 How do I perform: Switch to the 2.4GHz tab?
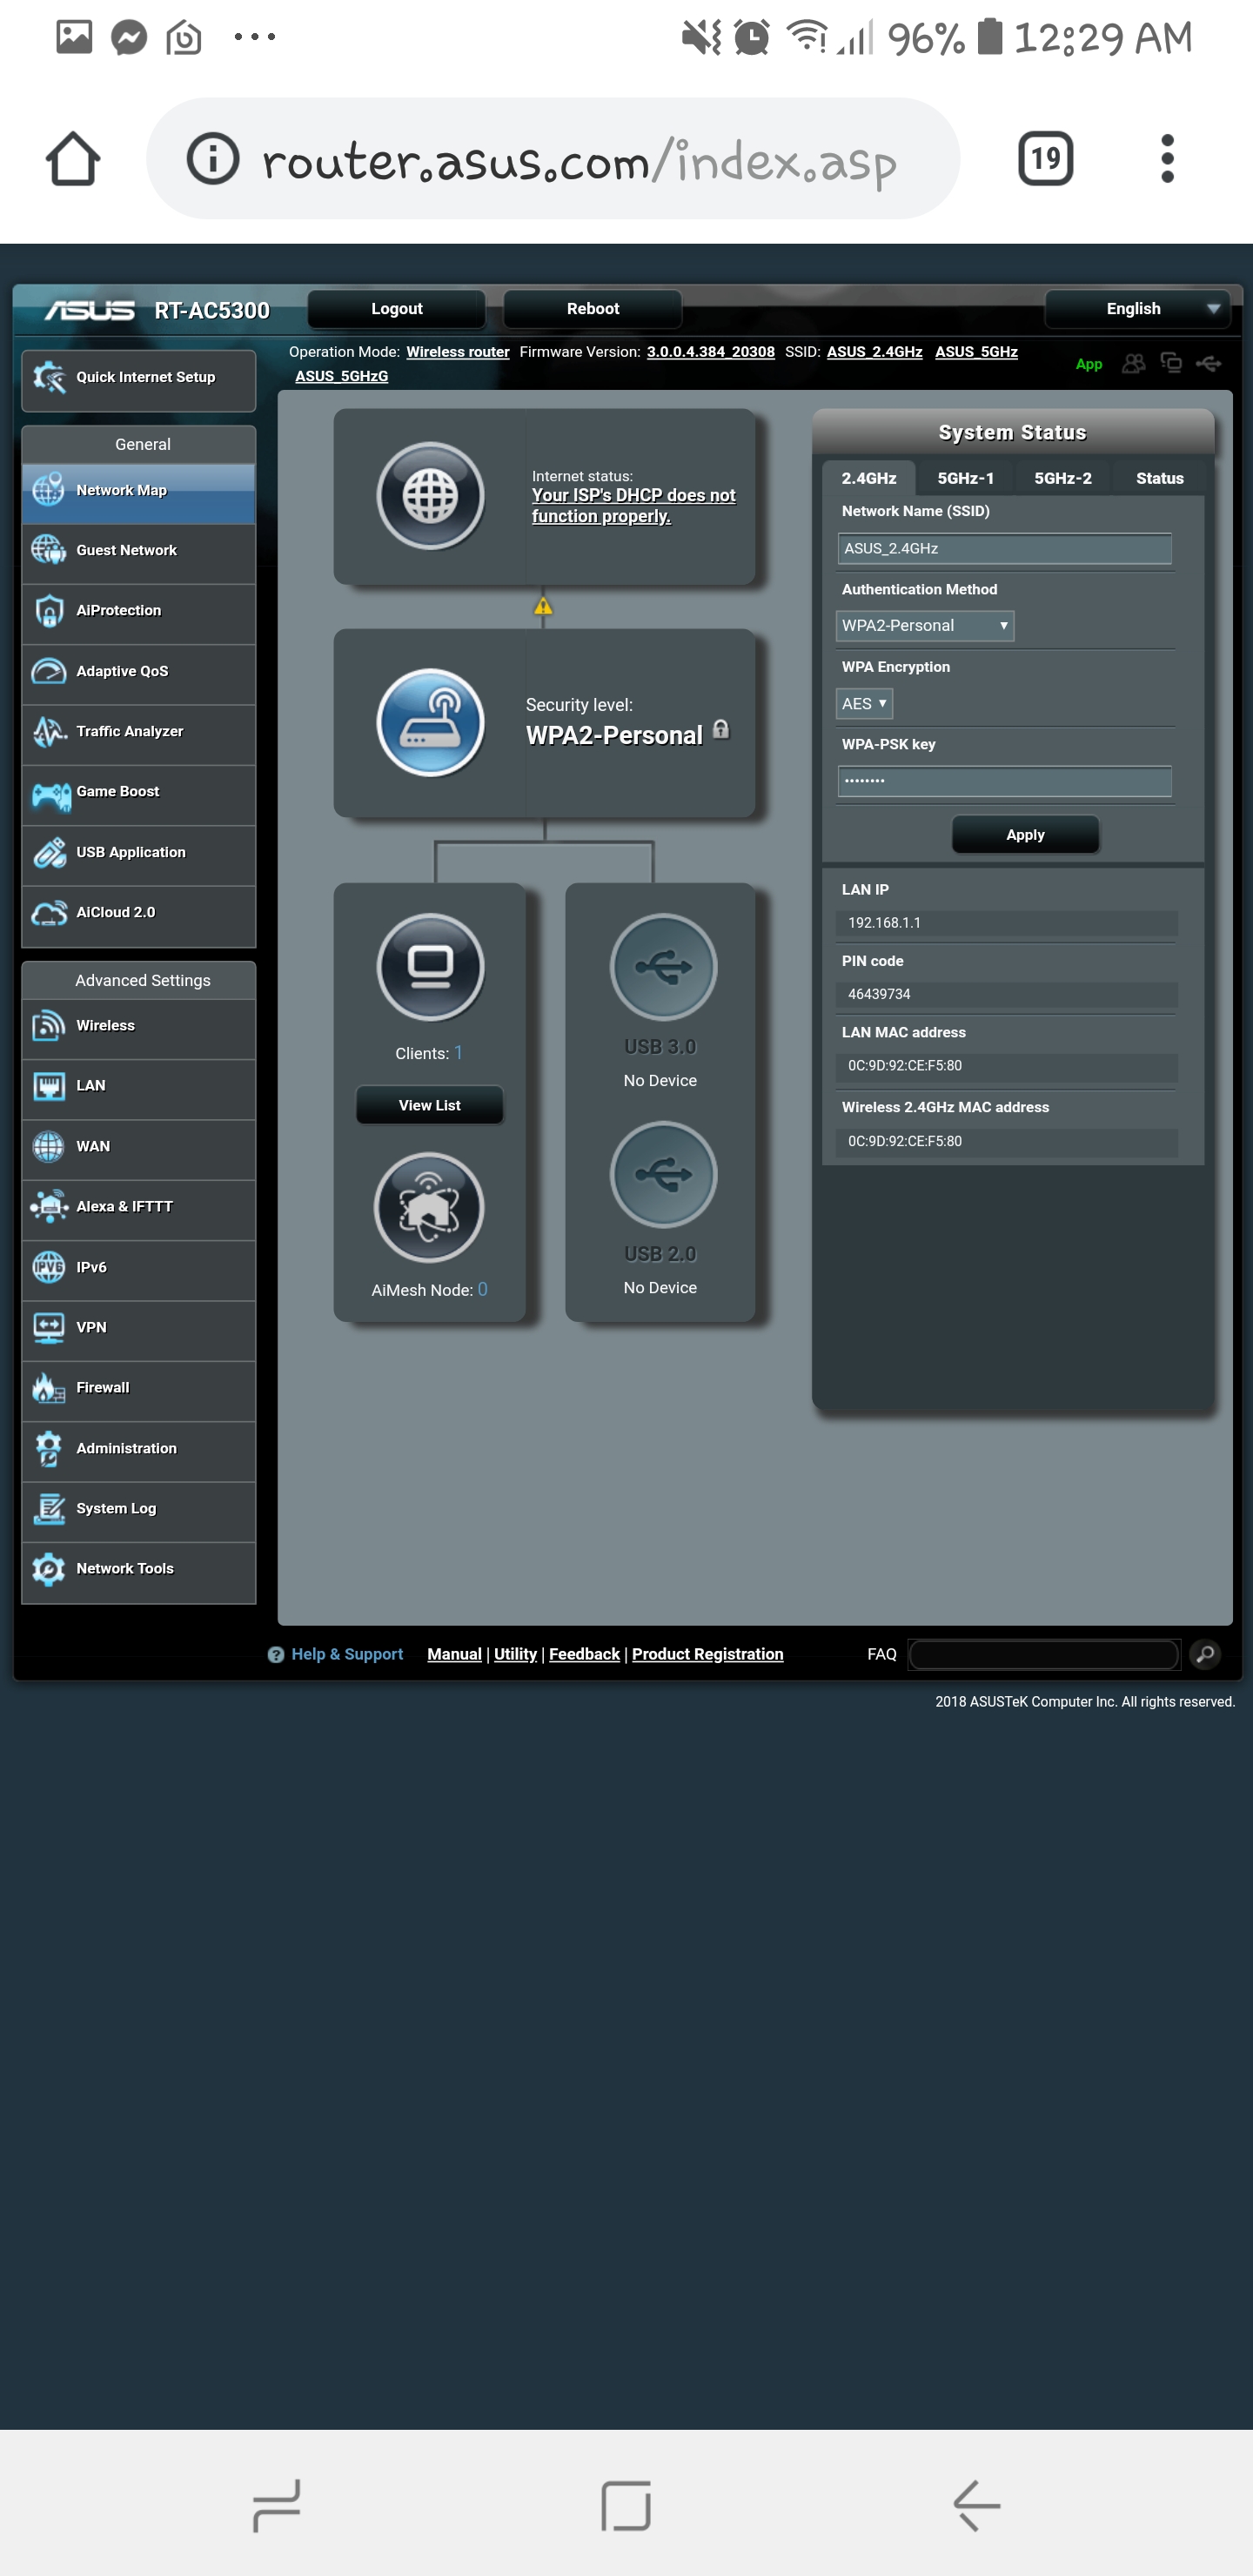click(869, 479)
